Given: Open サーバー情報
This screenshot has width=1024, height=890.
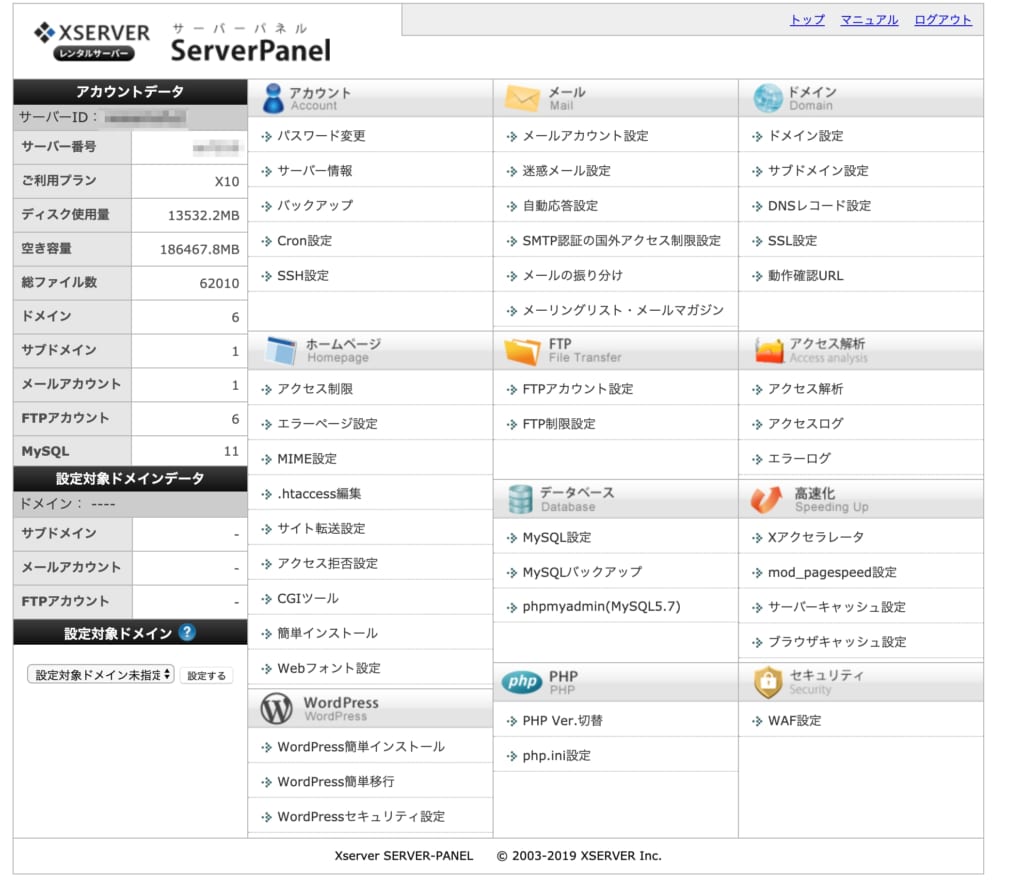Looking at the screenshot, I should coord(315,171).
